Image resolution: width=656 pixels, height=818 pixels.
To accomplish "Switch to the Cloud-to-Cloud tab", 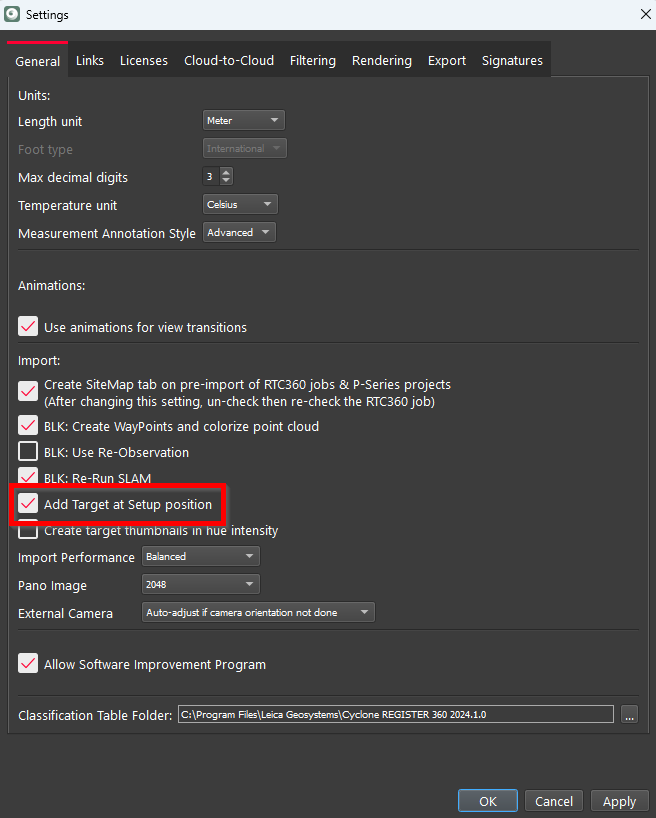I will point(229,61).
